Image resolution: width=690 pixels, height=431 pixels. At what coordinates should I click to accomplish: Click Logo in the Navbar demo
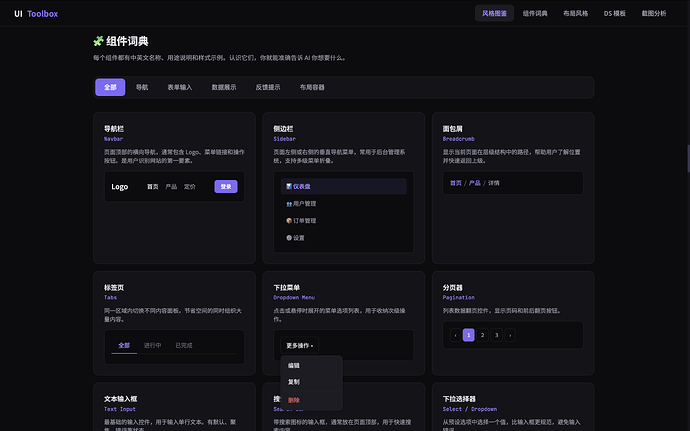pos(120,187)
